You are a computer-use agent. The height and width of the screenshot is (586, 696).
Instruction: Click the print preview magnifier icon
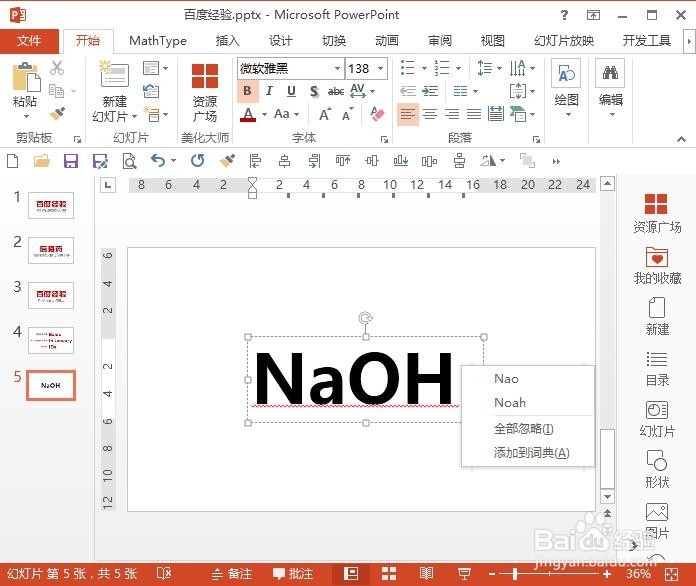[129, 161]
